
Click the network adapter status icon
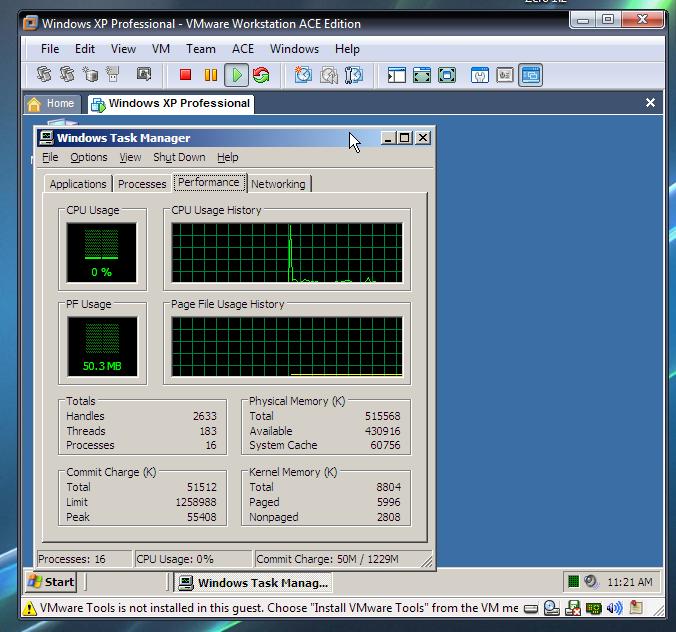(x=594, y=608)
